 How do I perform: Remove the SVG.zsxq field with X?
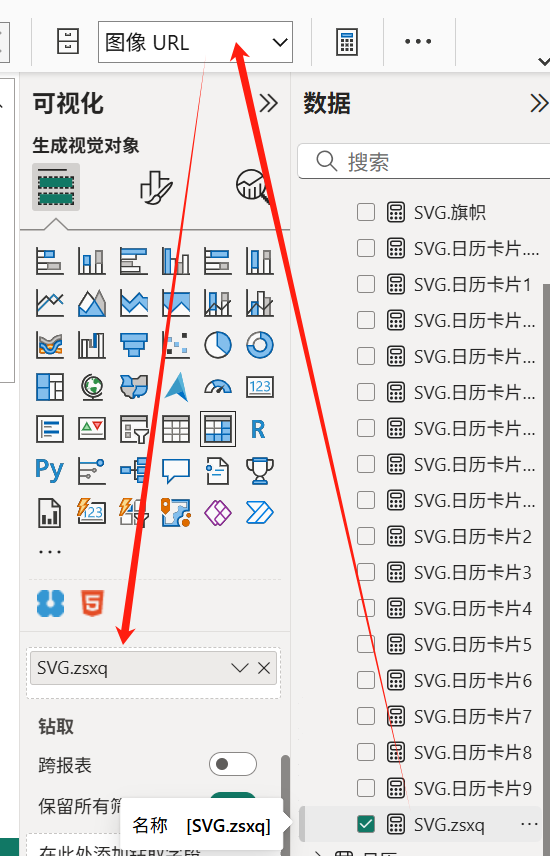264,668
